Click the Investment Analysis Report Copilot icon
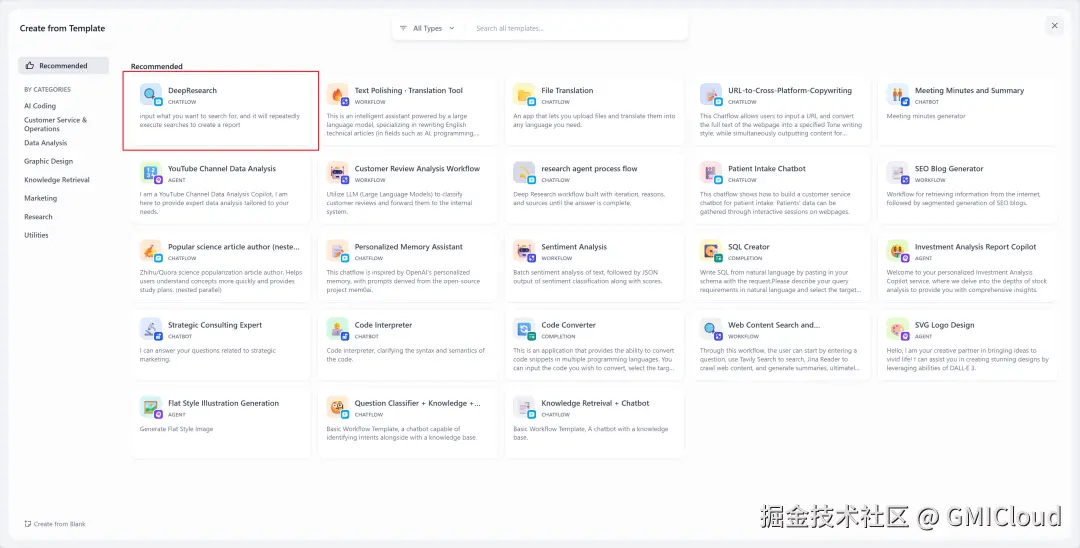Screen dimensions: 1080x548 tap(897, 251)
